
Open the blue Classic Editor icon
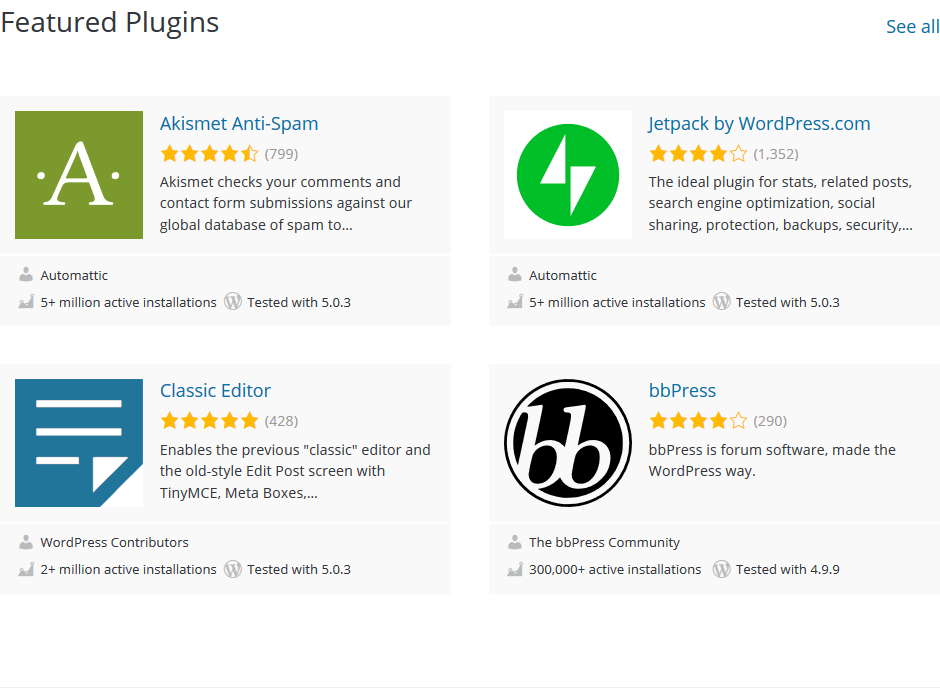79,443
